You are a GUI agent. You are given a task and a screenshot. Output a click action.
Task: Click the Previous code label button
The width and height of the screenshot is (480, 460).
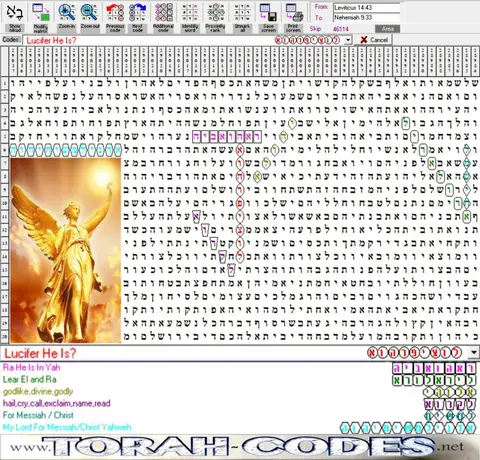(x=115, y=28)
